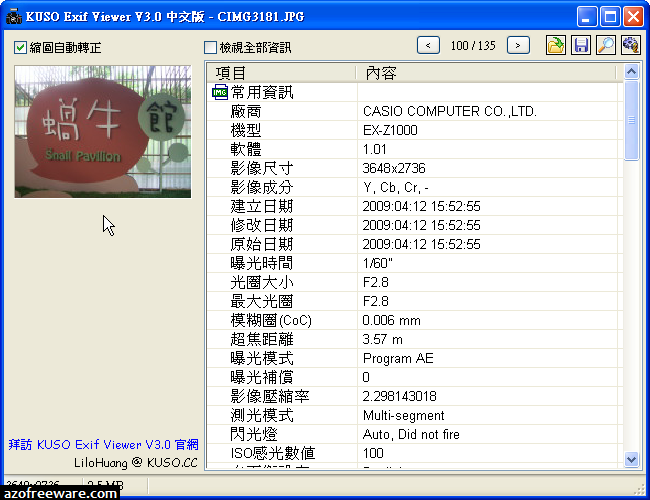Select the 建立日期 row
The image size is (650, 500).
pyautogui.click(x=415, y=206)
